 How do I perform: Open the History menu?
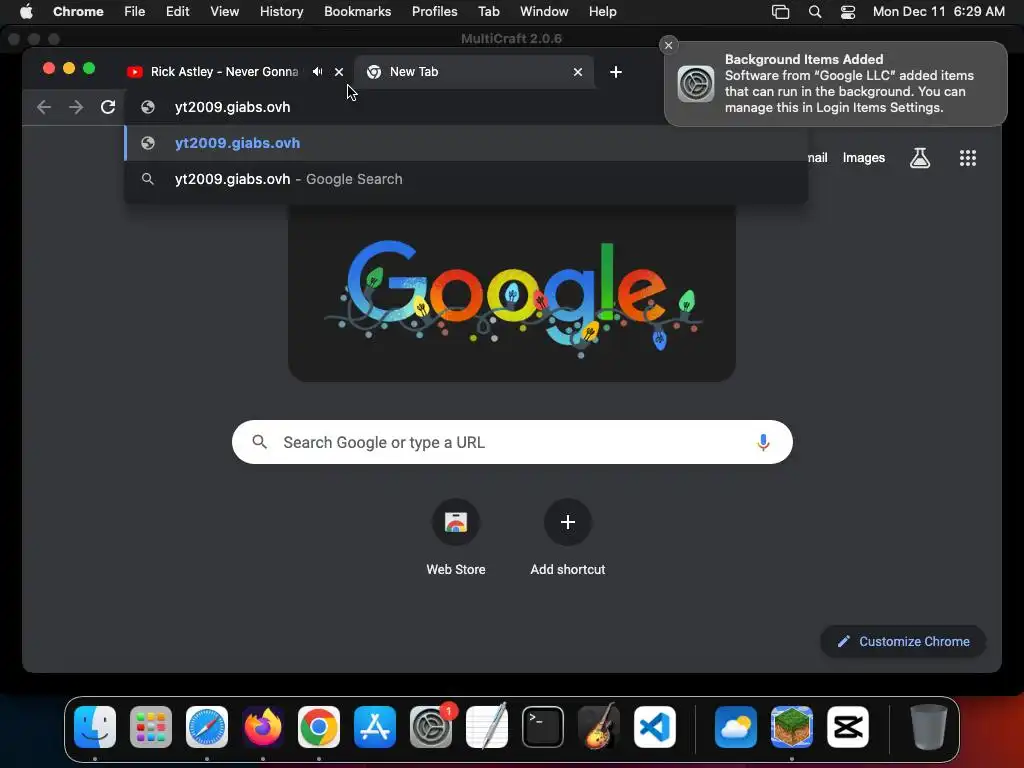[281, 11]
